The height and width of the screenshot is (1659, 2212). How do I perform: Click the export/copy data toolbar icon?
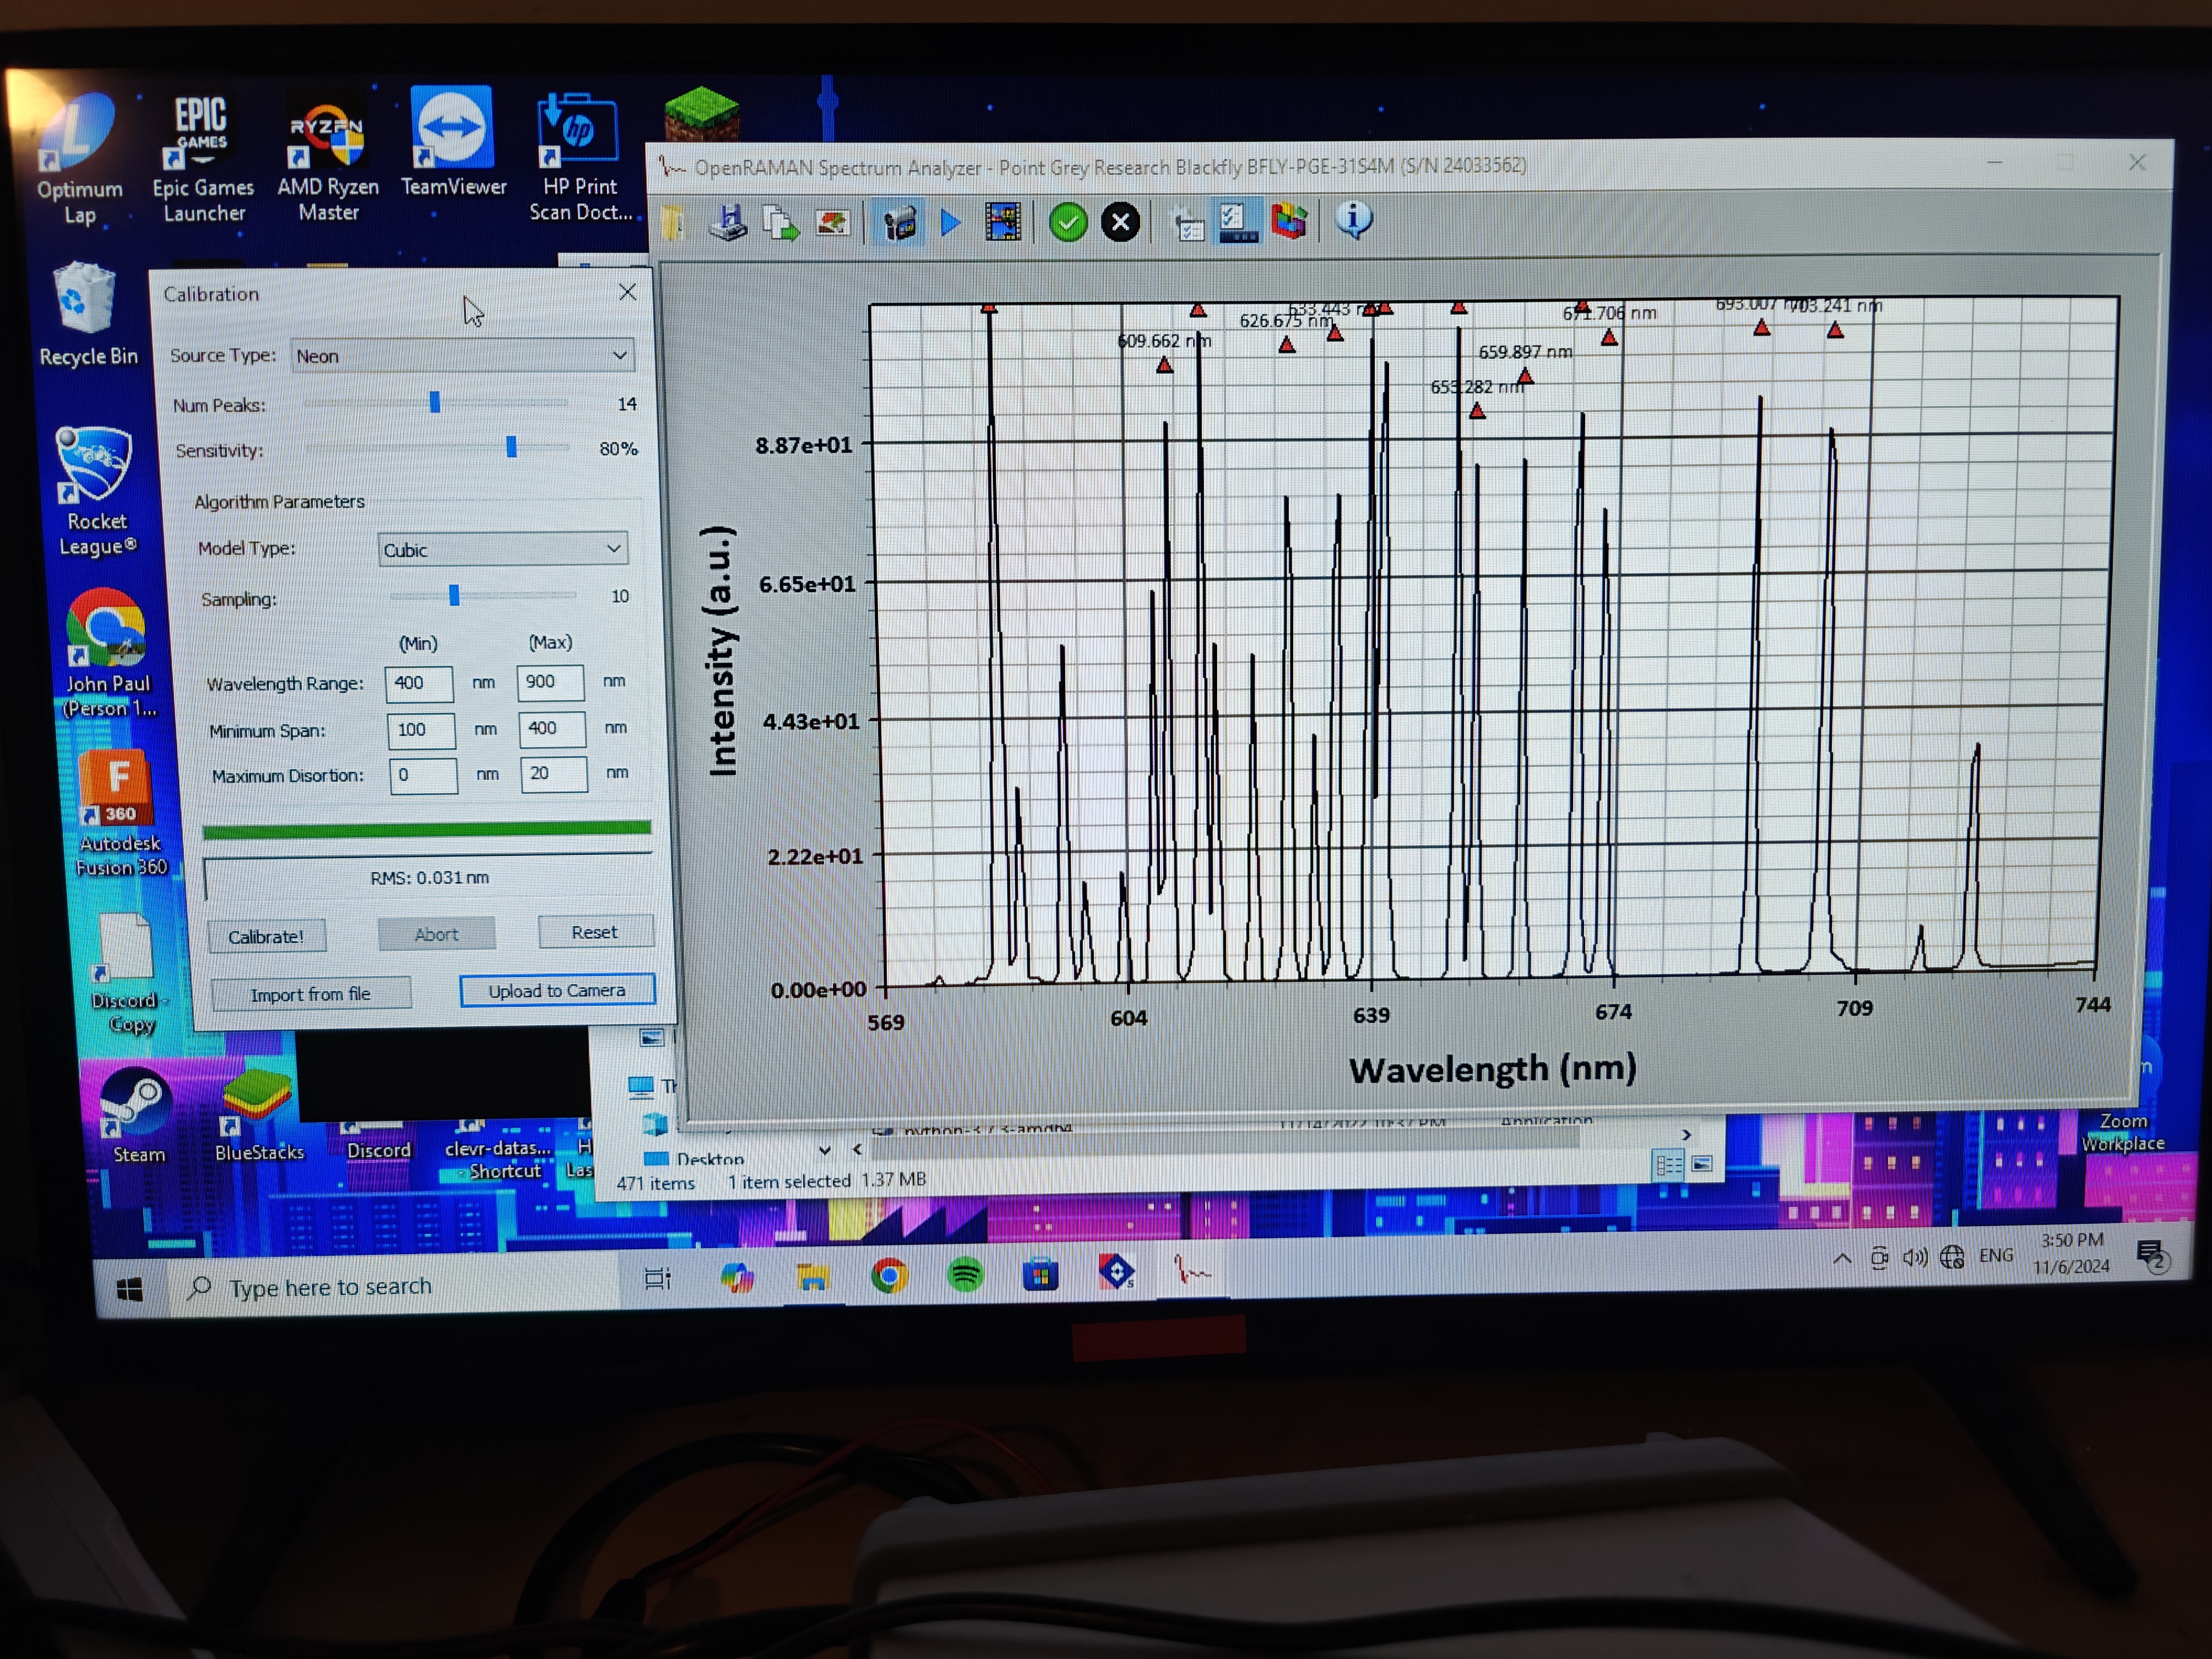pos(781,222)
